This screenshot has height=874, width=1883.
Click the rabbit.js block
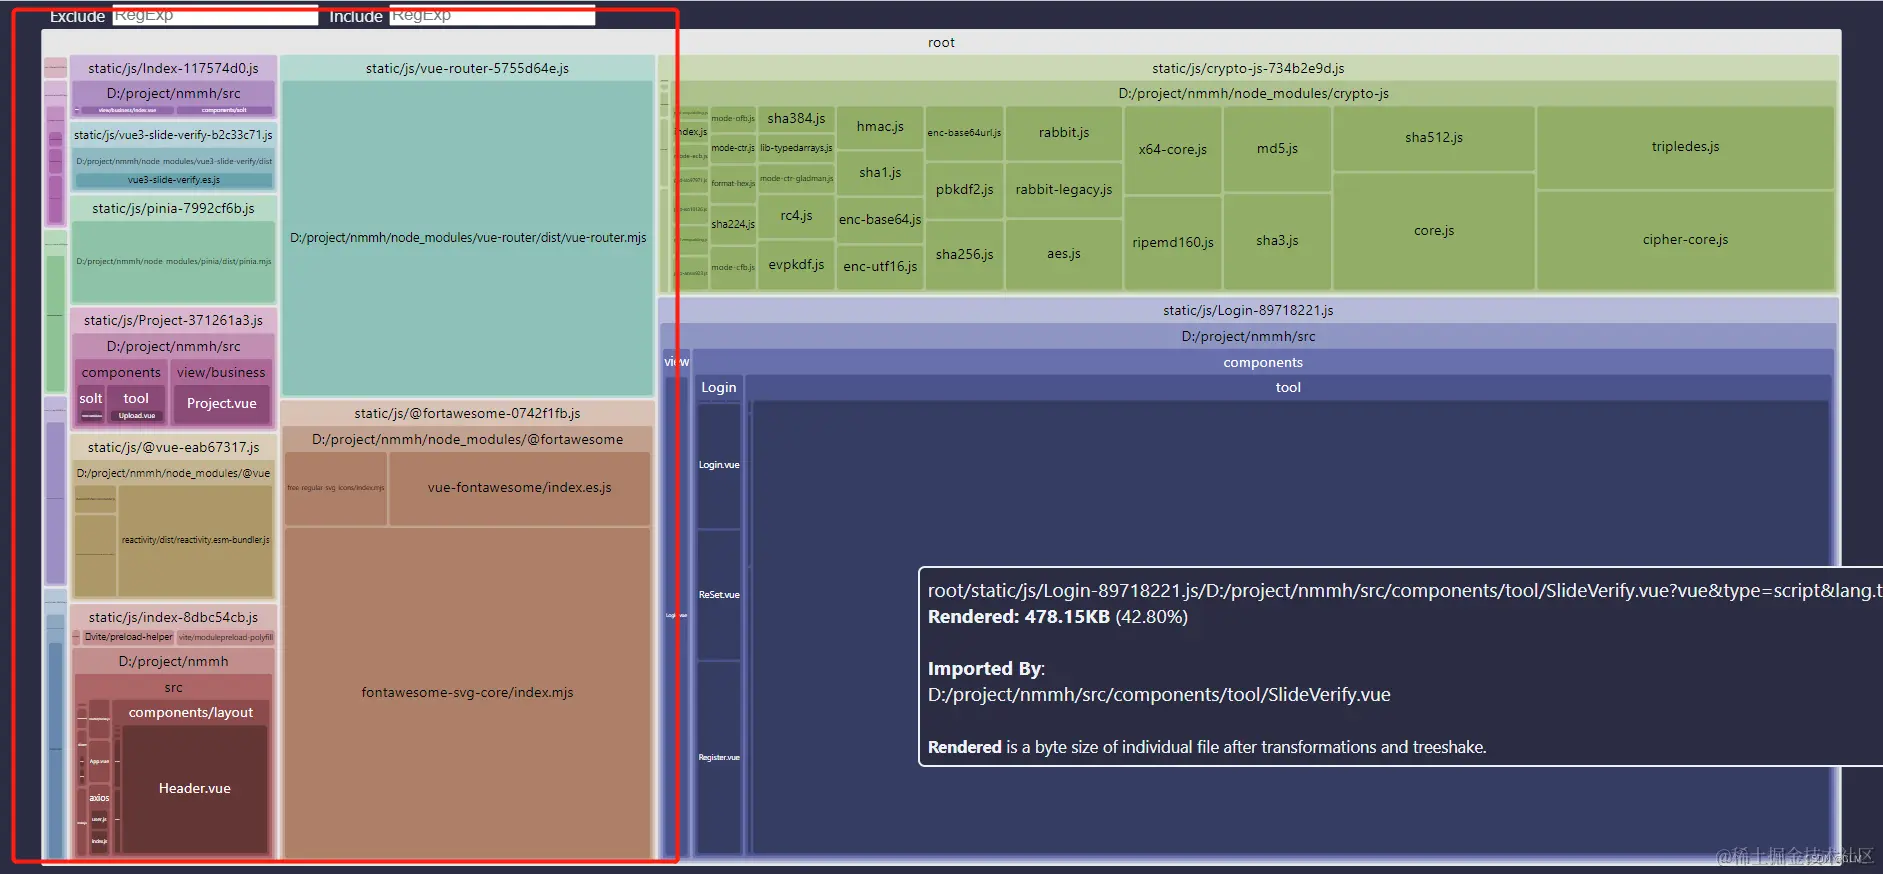pyautogui.click(x=1064, y=132)
